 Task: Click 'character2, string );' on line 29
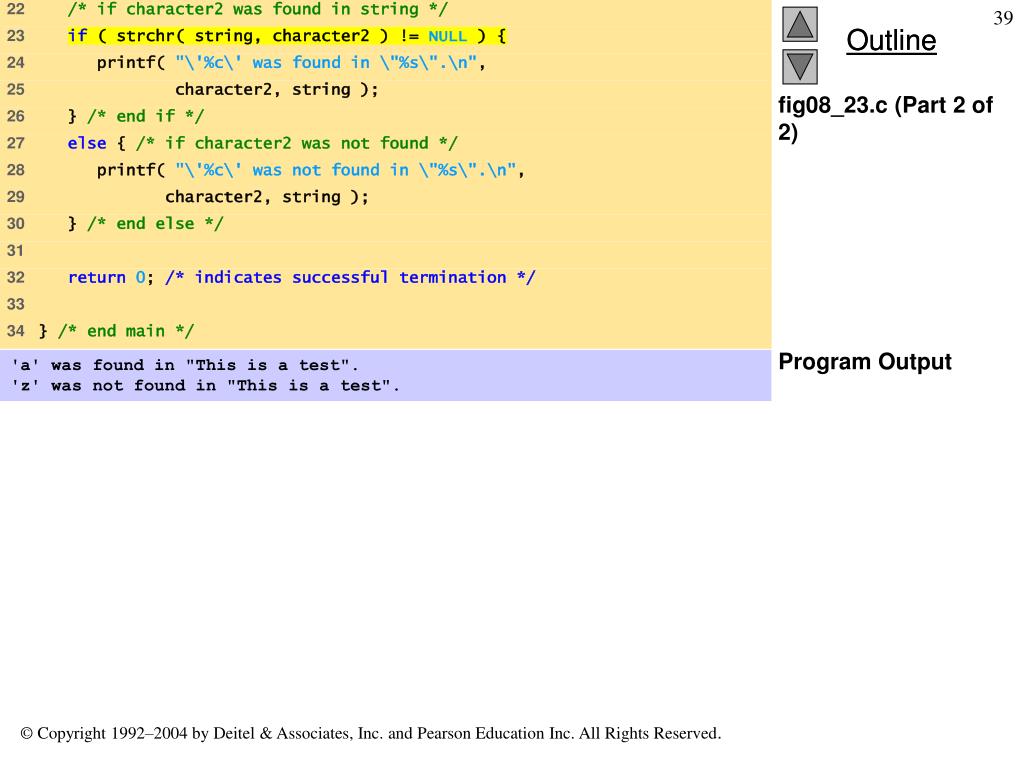coord(266,197)
